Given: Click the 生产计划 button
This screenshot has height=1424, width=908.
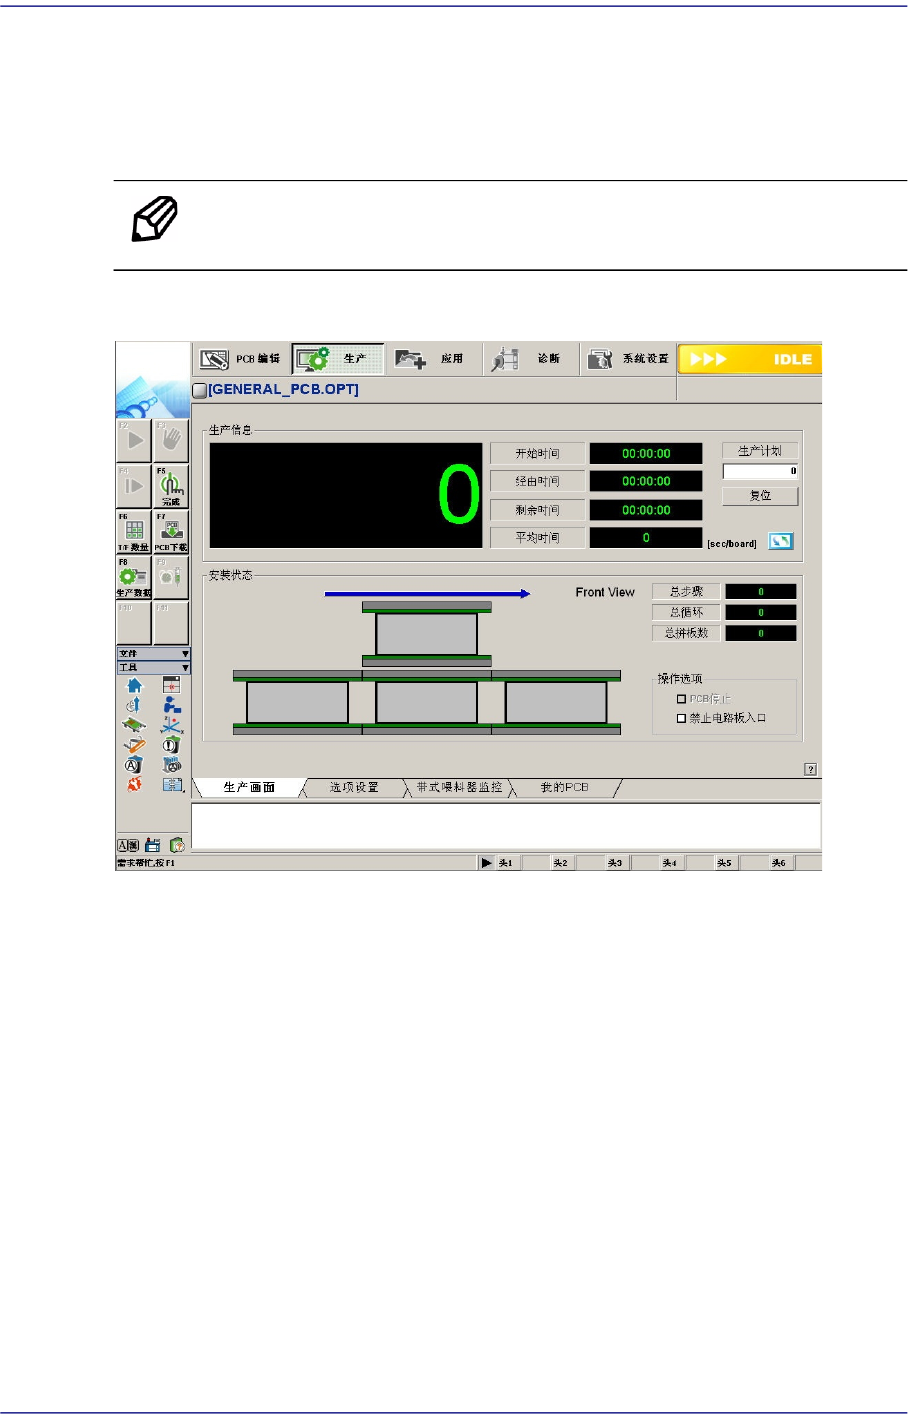Looking at the screenshot, I should tap(760, 451).
